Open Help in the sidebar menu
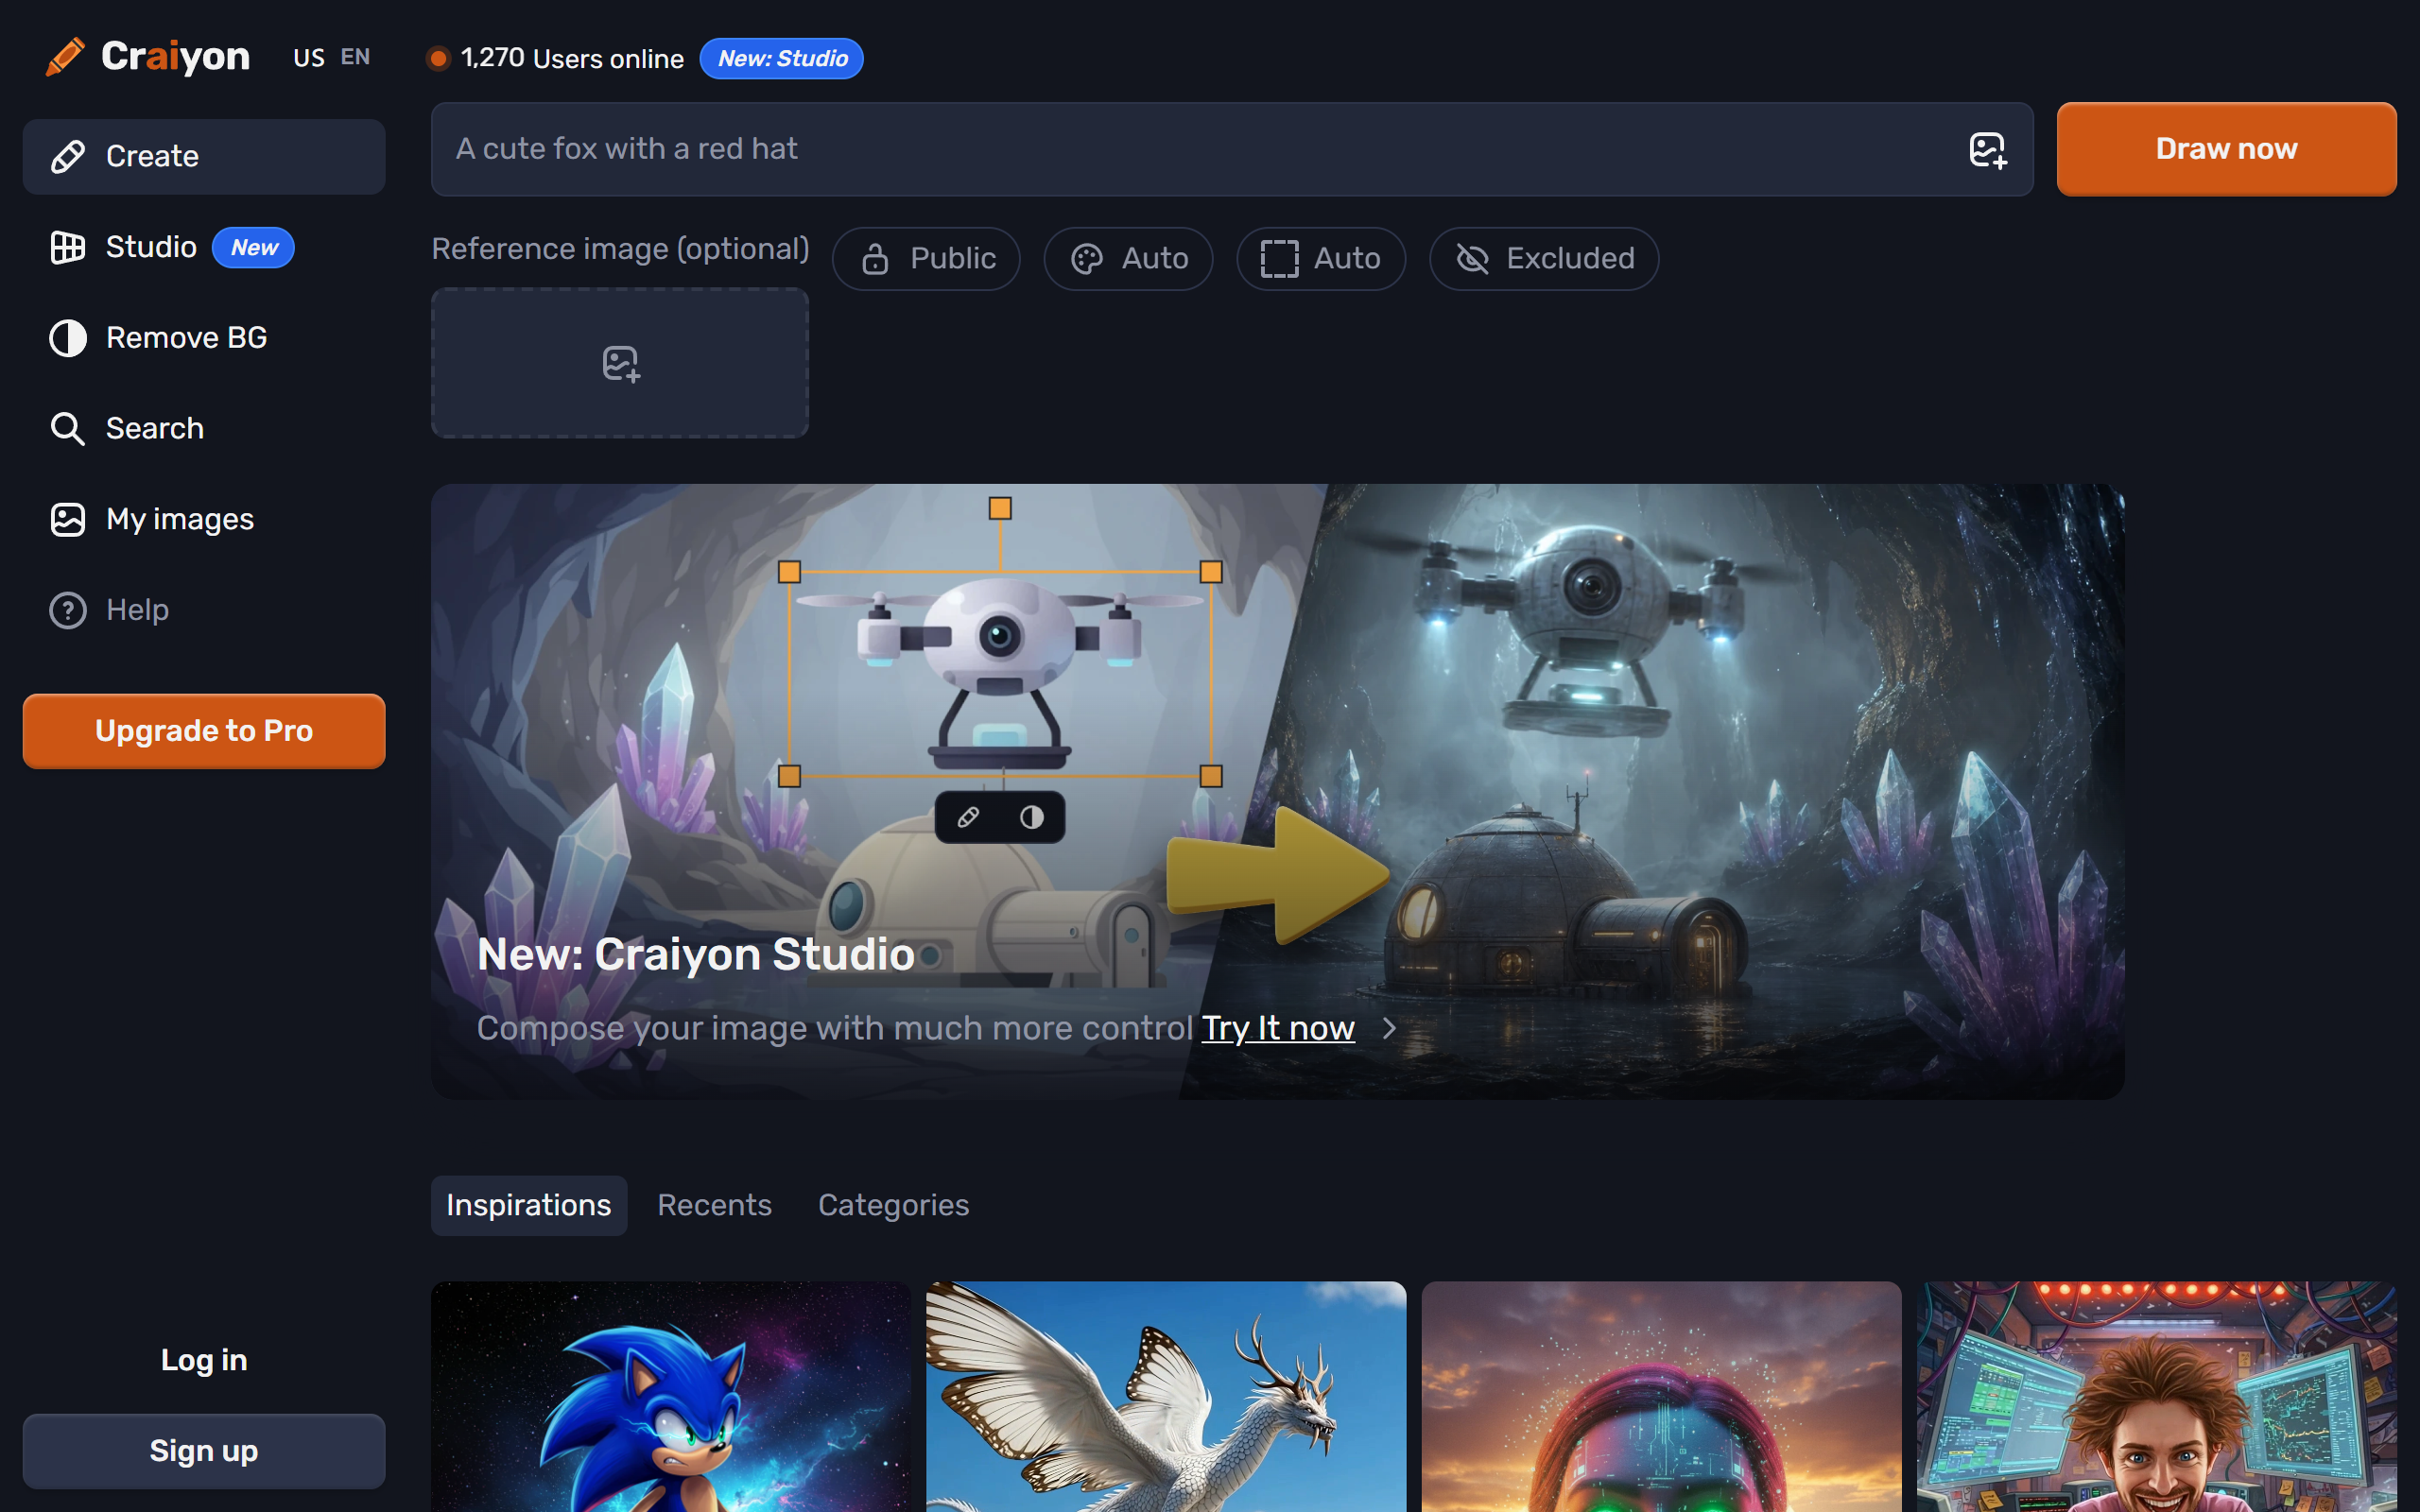Screen dimensions: 2420x1512 [x=204, y=610]
